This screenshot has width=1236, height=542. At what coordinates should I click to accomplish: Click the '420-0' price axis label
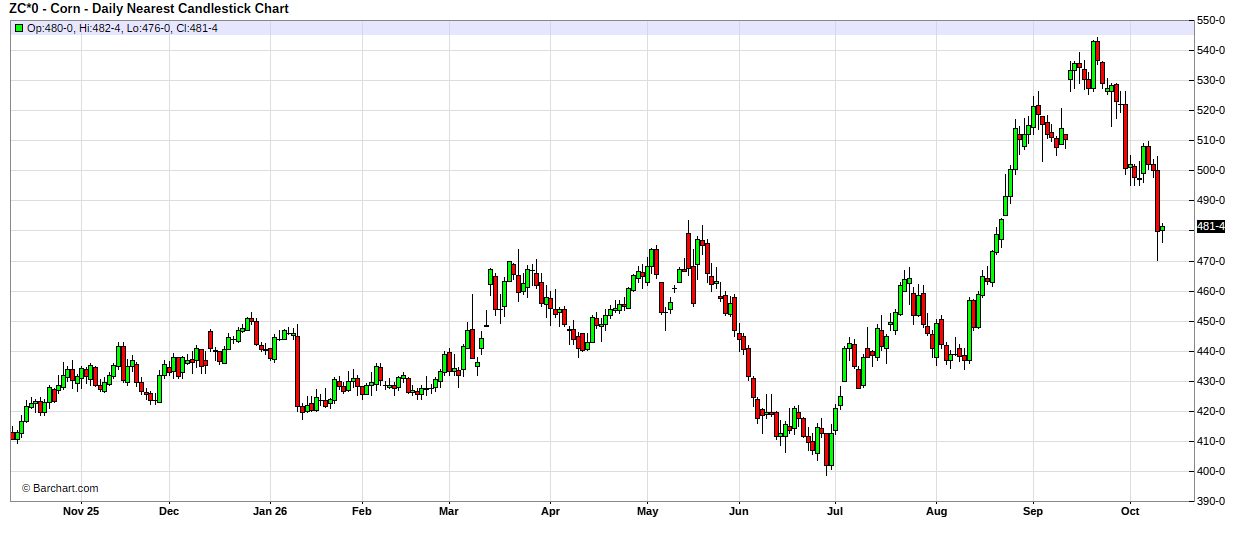tap(1212, 411)
